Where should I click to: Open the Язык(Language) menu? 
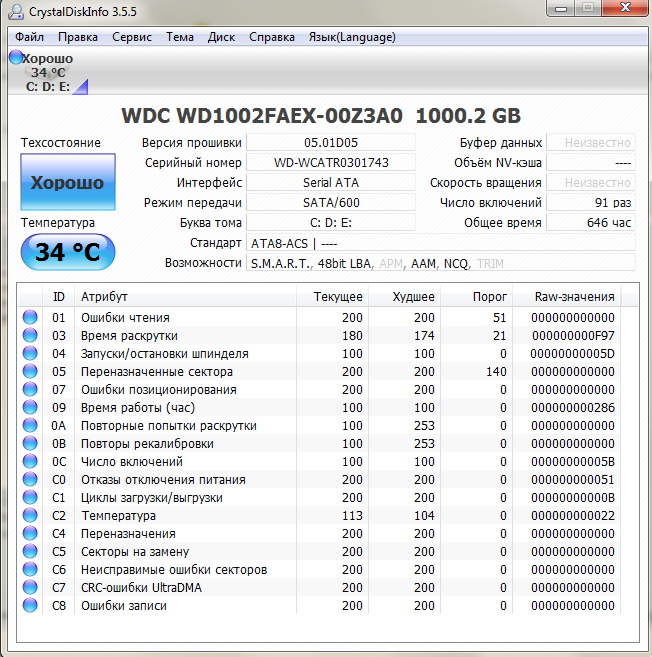(352, 37)
